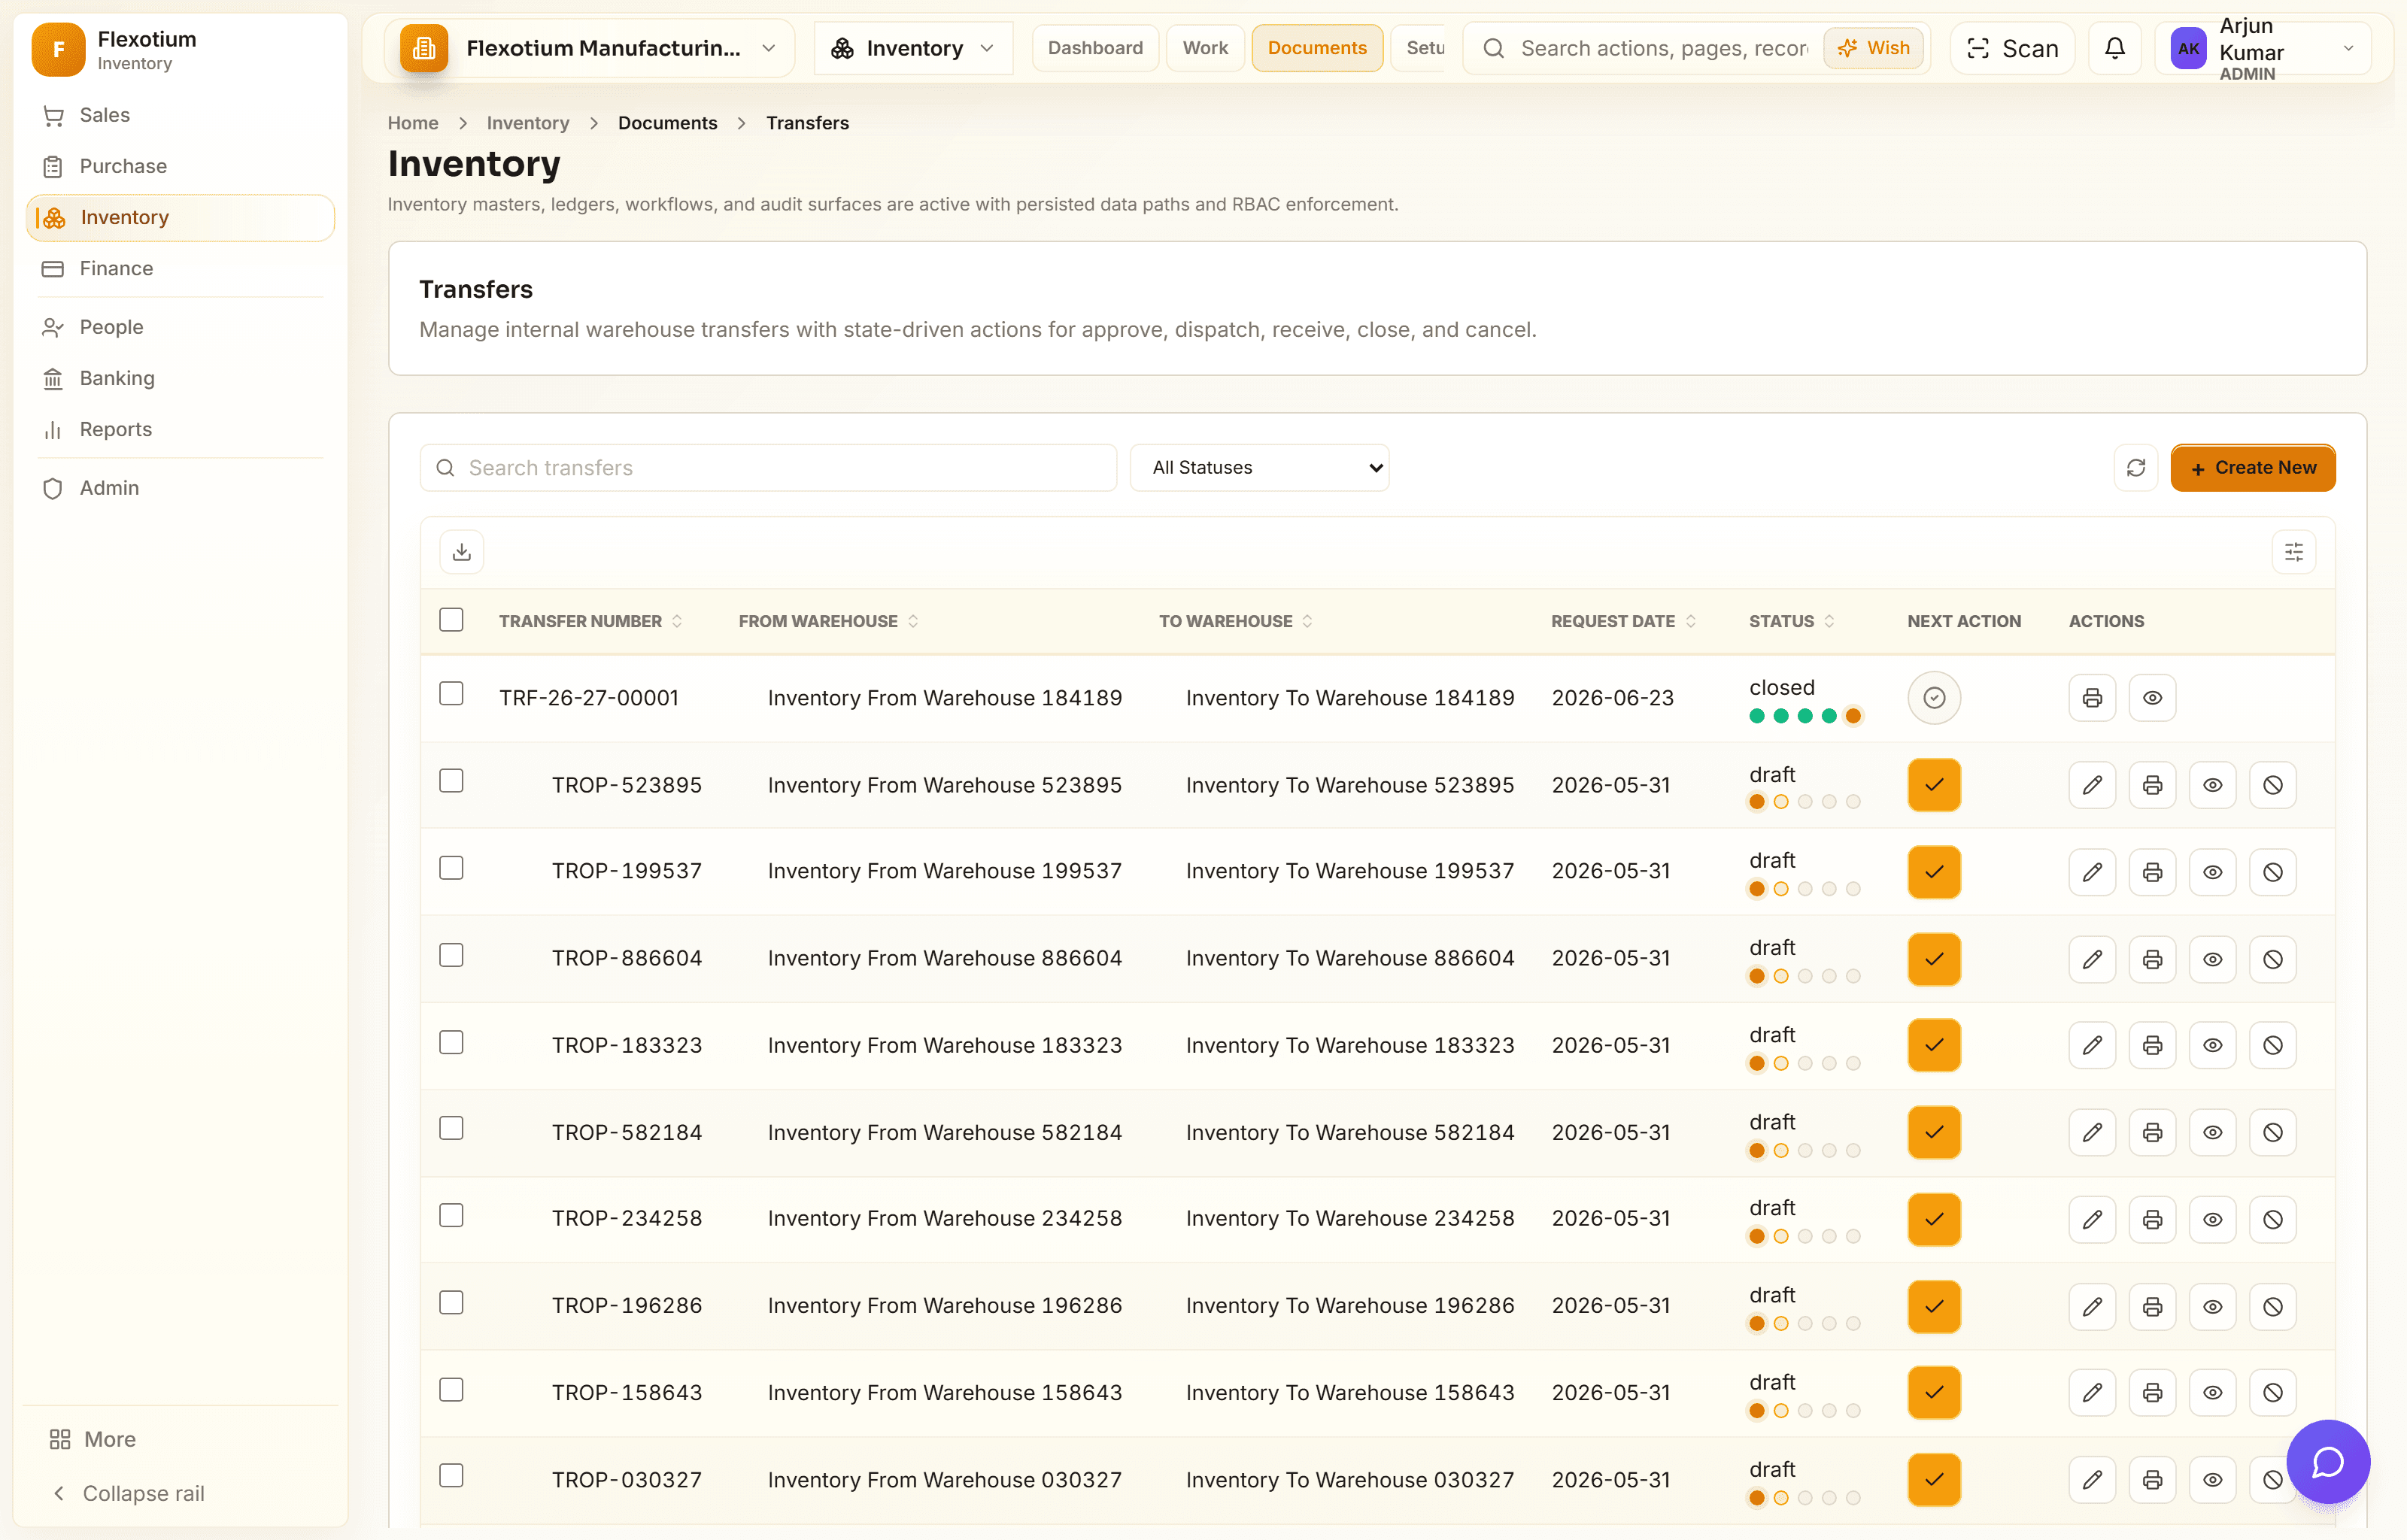This screenshot has width=2407, height=1540.
Task: Click the AK user avatar
Action: (2188, 48)
